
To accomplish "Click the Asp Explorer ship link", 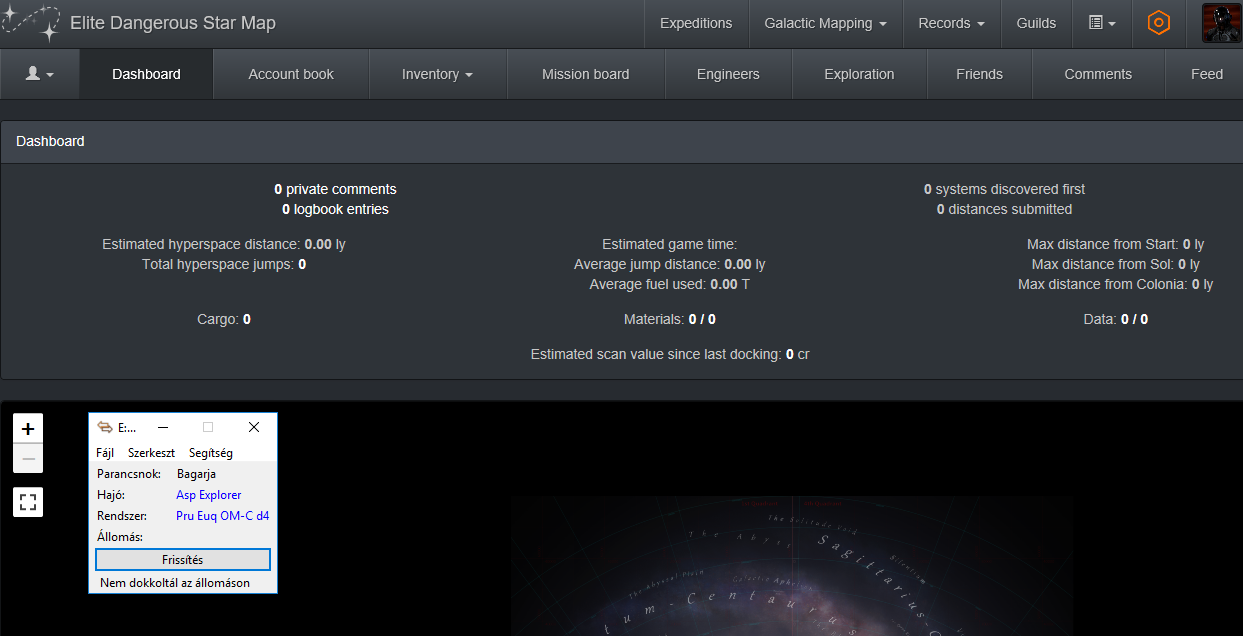I will [x=209, y=495].
